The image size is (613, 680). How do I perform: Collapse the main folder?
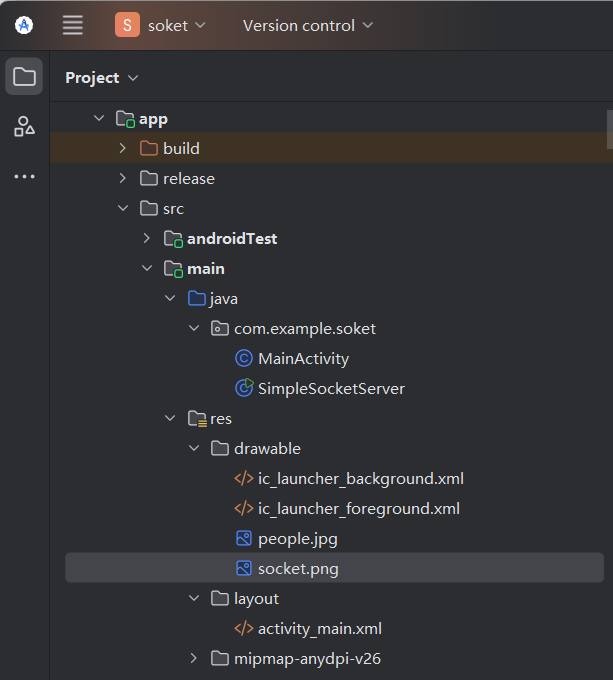click(x=147, y=268)
